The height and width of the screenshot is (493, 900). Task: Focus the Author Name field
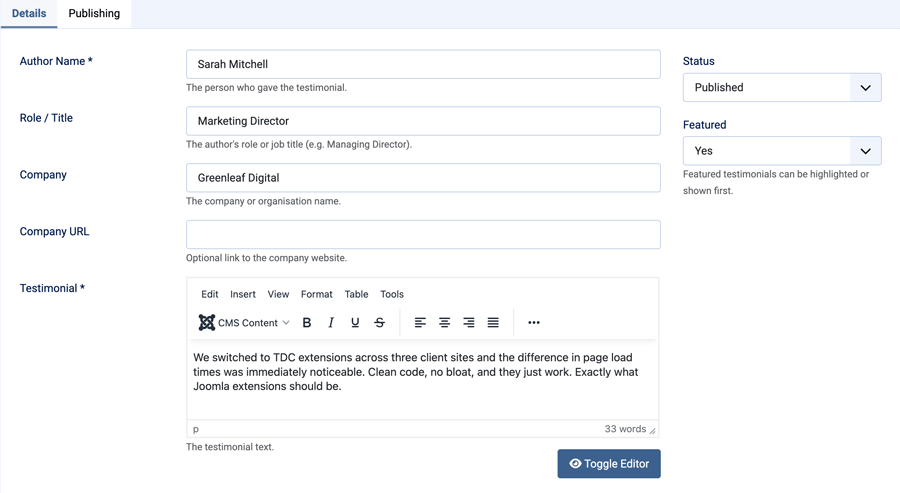[423, 64]
